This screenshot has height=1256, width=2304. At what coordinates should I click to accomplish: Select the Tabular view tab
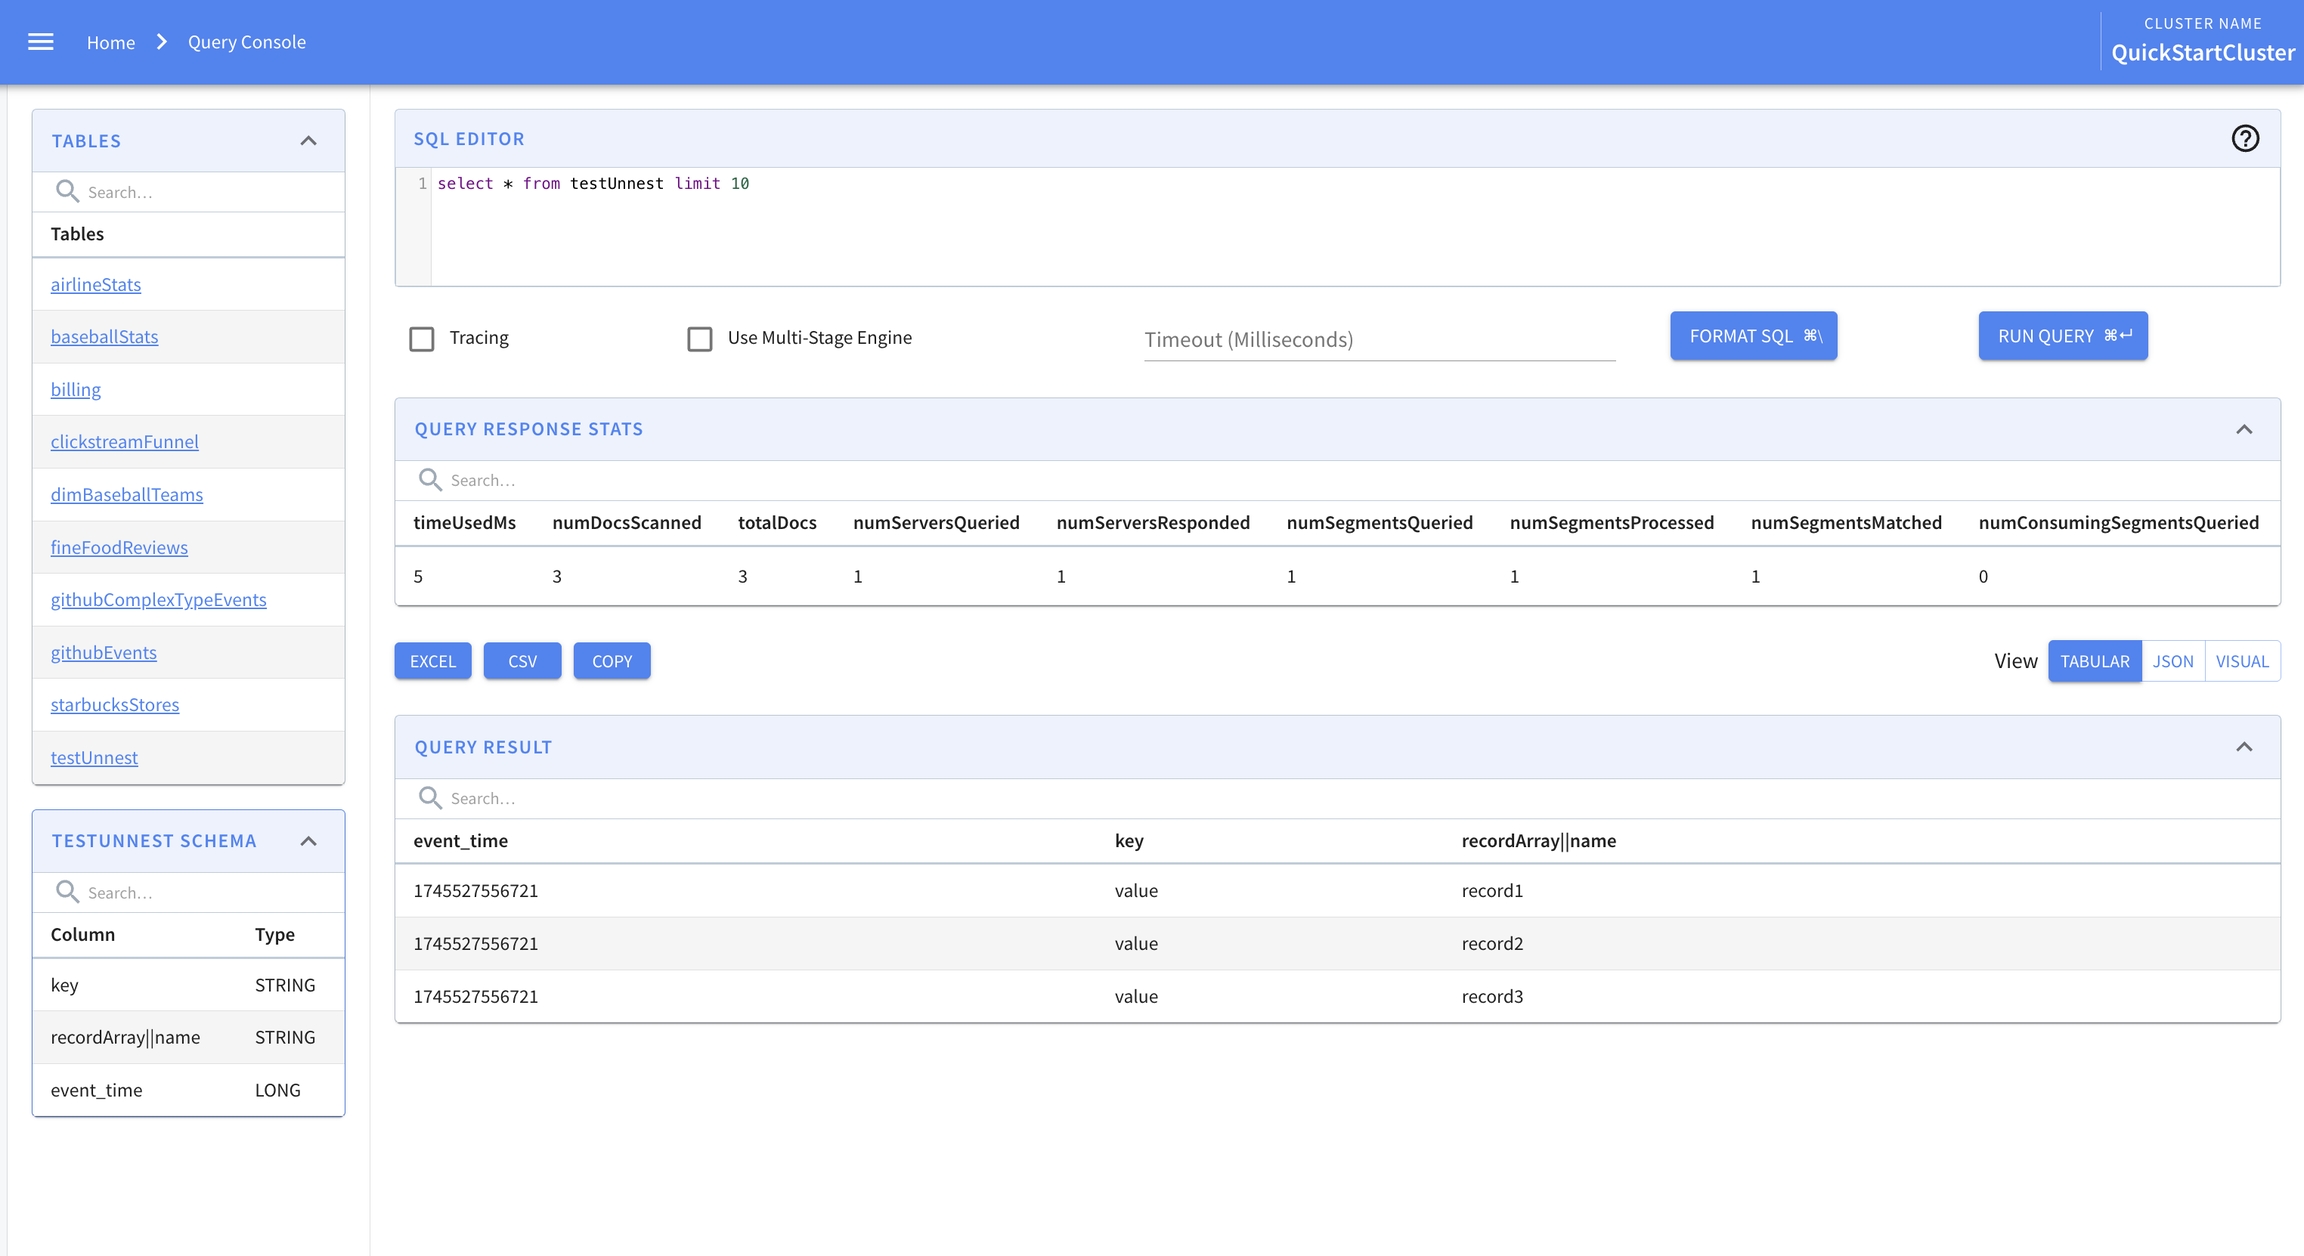pyautogui.click(x=2094, y=661)
